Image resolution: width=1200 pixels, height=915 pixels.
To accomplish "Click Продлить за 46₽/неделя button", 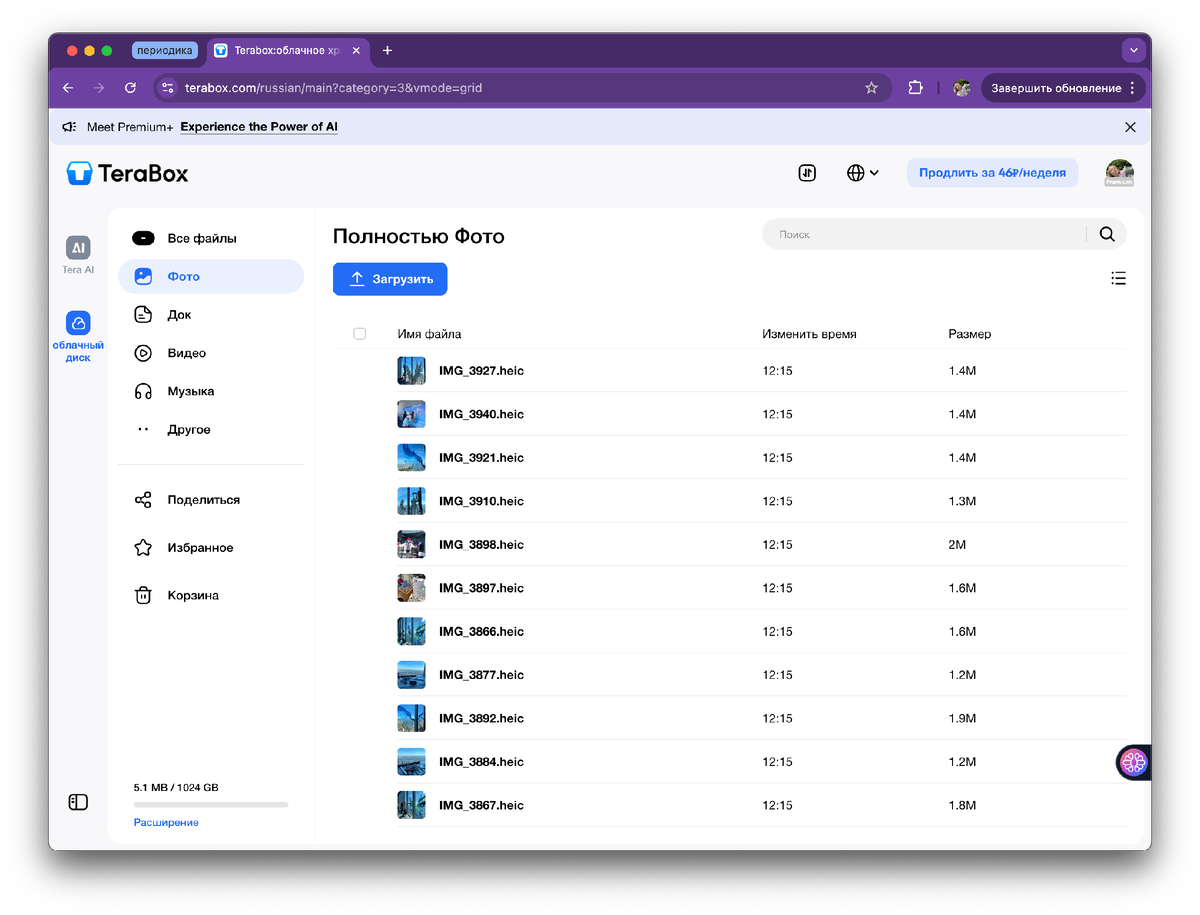I will tap(992, 173).
